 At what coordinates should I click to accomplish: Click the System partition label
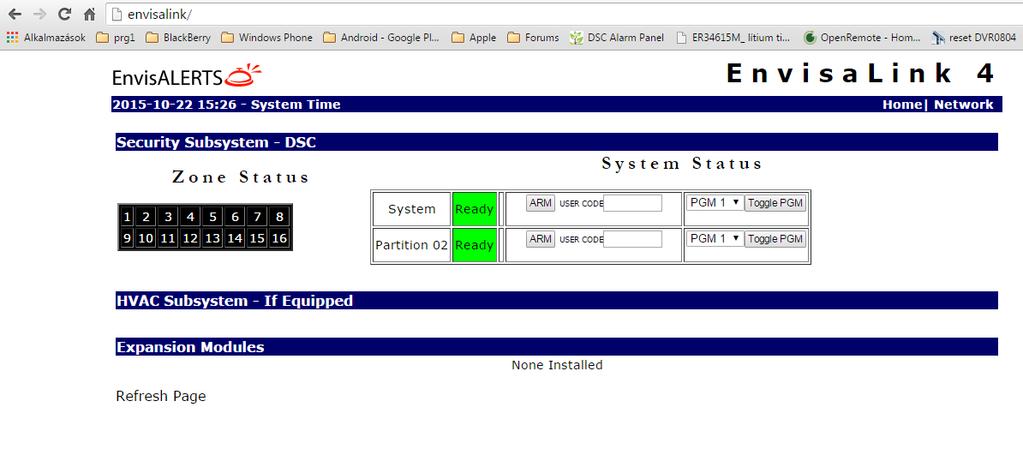[412, 209]
